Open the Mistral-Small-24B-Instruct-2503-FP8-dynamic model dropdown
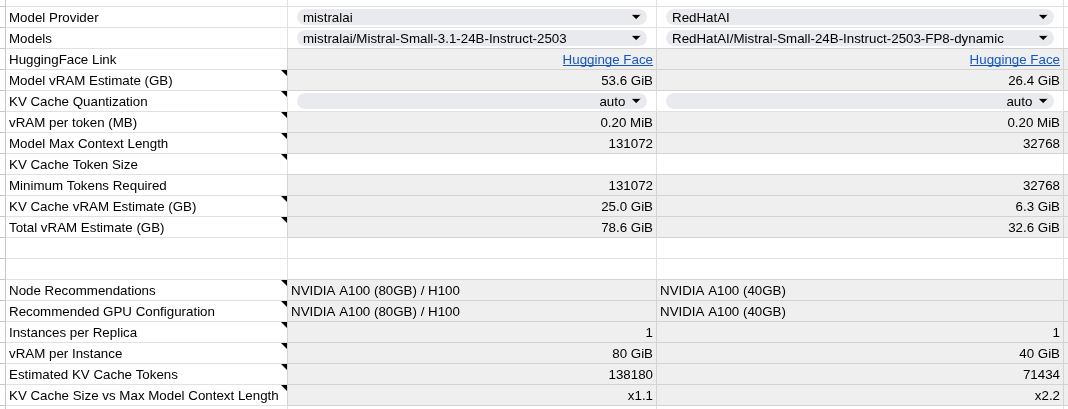1068x409 pixels. 860,38
